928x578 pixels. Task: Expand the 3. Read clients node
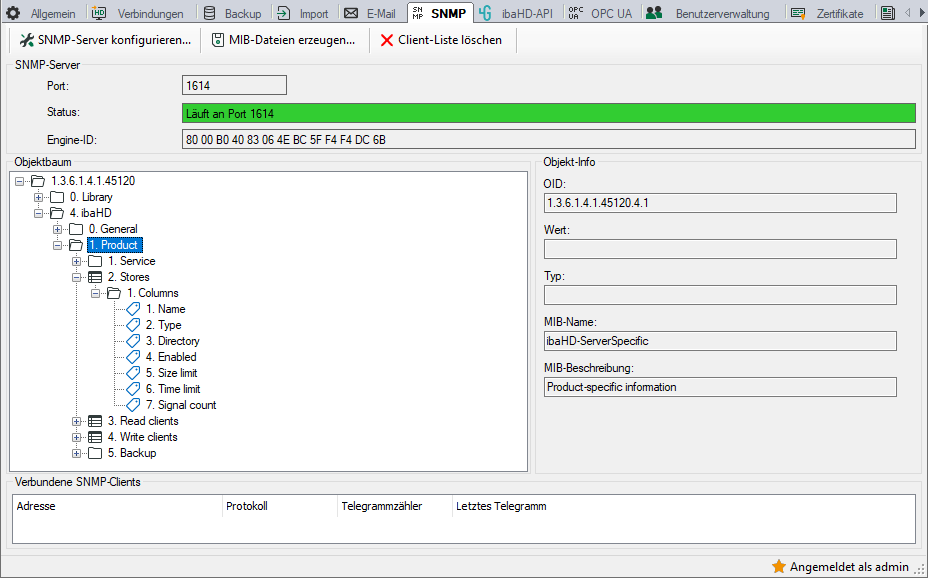click(76, 421)
